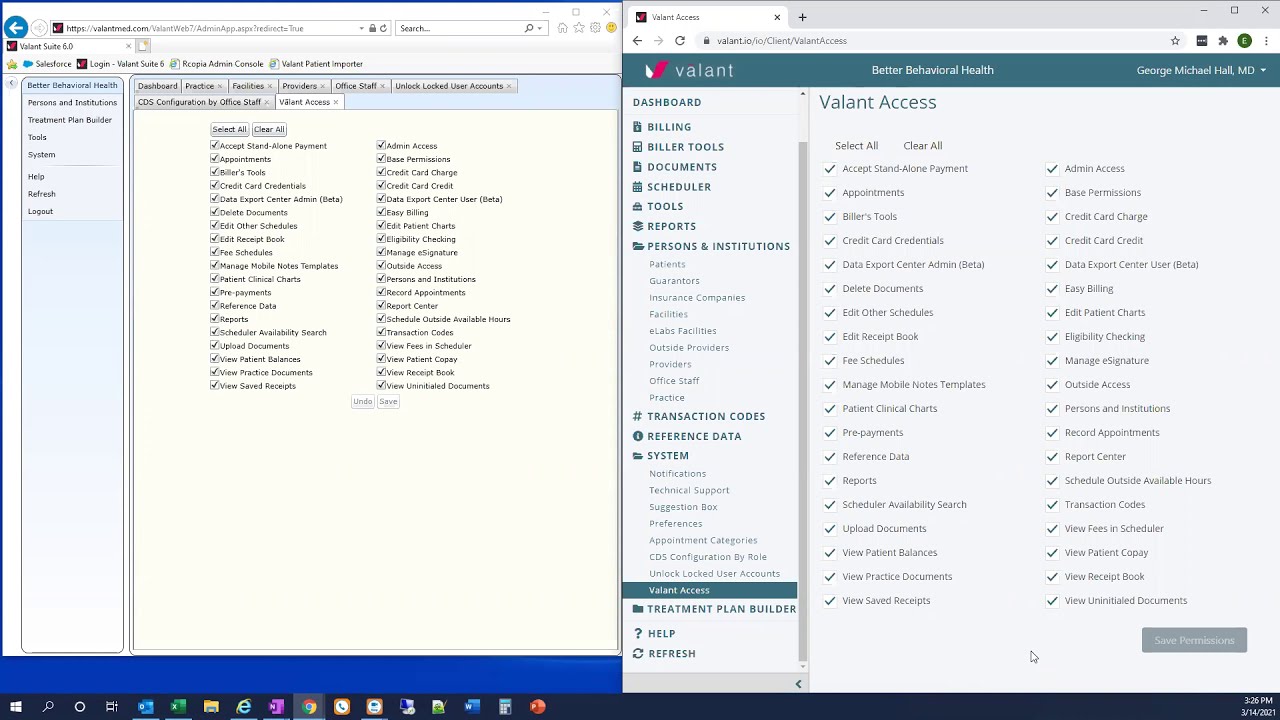Open CDS Configuration By Role item
1280x720 pixels.
[708, 557]
